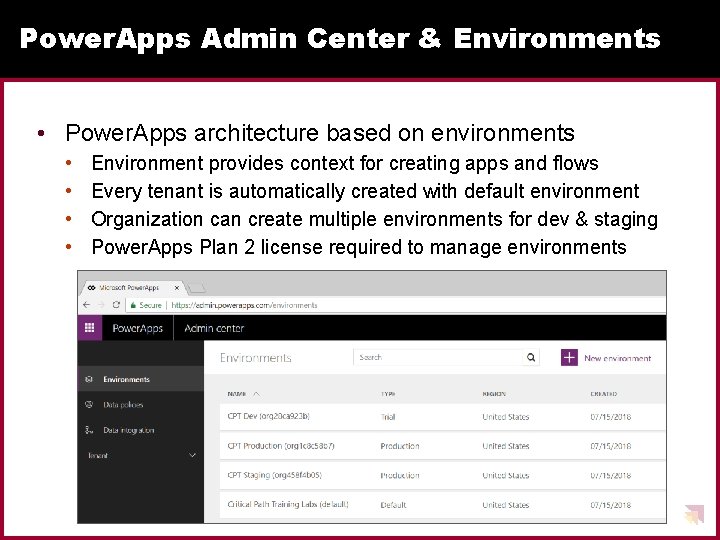Click the browser back arrow
The image size is (720, 540).
pos(86,305)
